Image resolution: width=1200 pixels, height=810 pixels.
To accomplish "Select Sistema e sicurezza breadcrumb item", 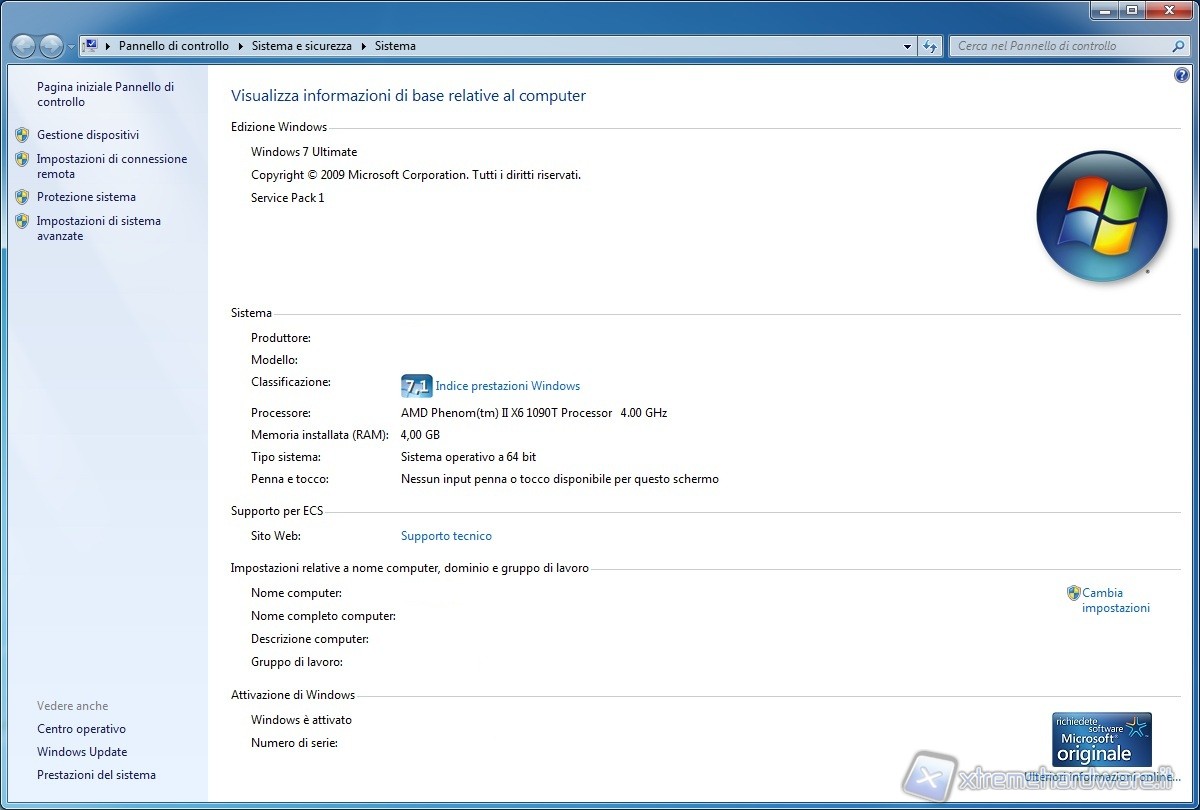I will [301, 46].
